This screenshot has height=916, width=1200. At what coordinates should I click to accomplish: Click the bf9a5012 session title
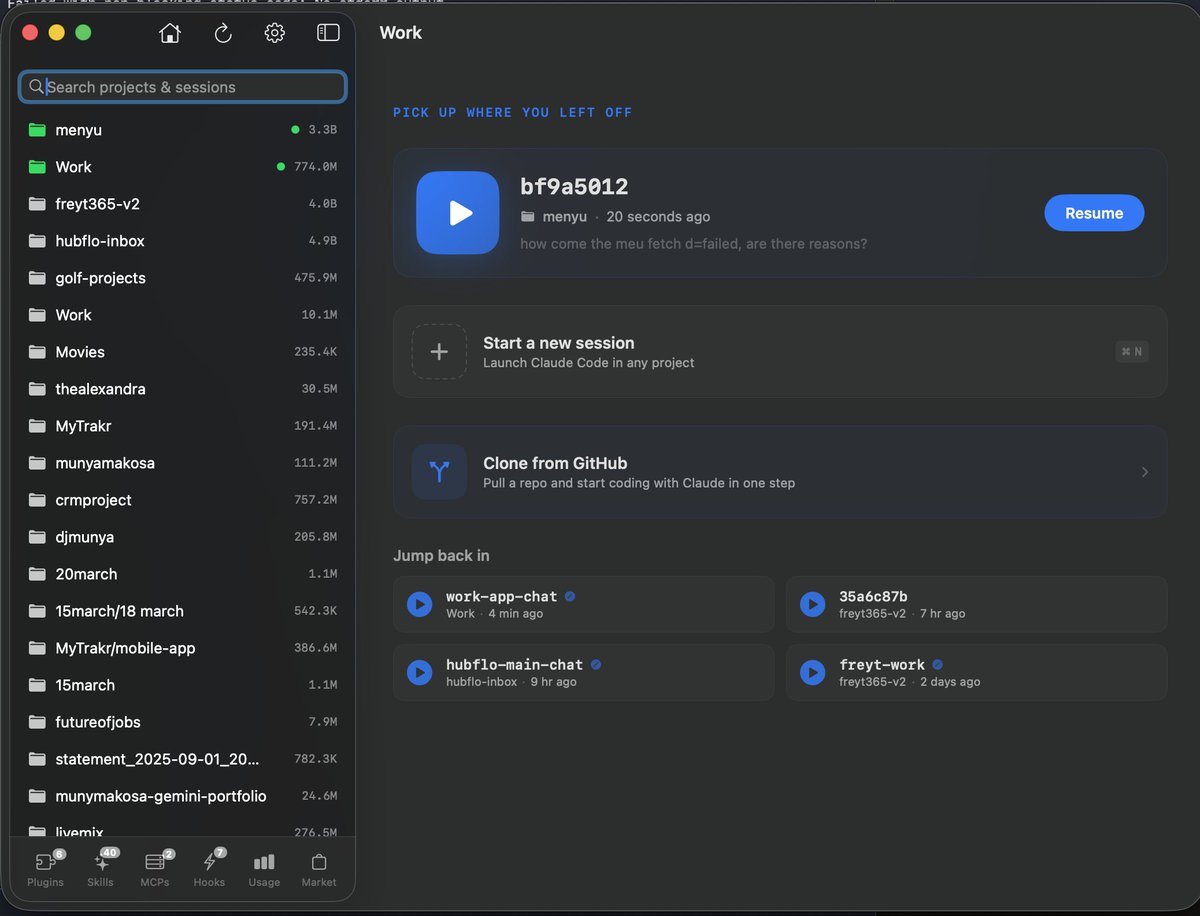coord(574,187)
